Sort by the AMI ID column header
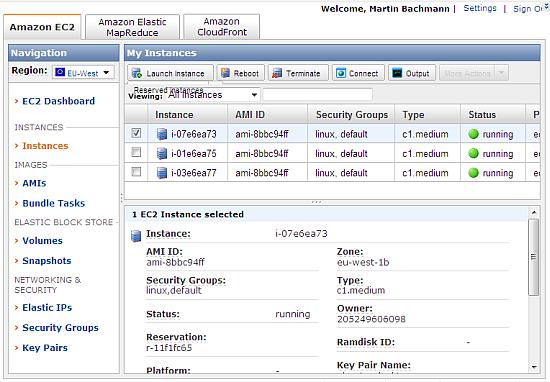Viewport: 550px width, 382px height. click(x=267, y=114)
